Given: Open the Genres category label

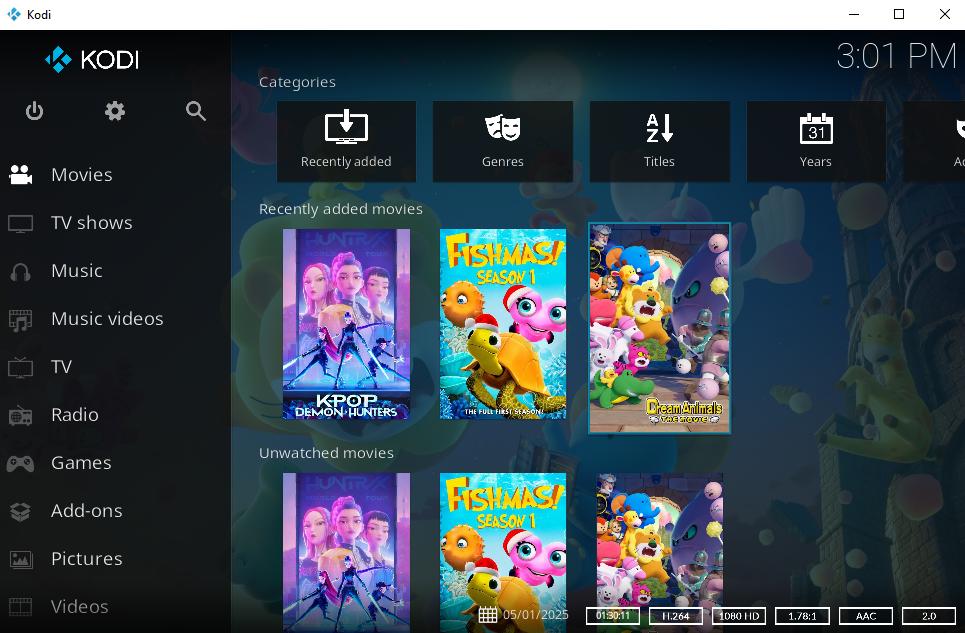Looking at the screenshot, I should coord(503,162).
